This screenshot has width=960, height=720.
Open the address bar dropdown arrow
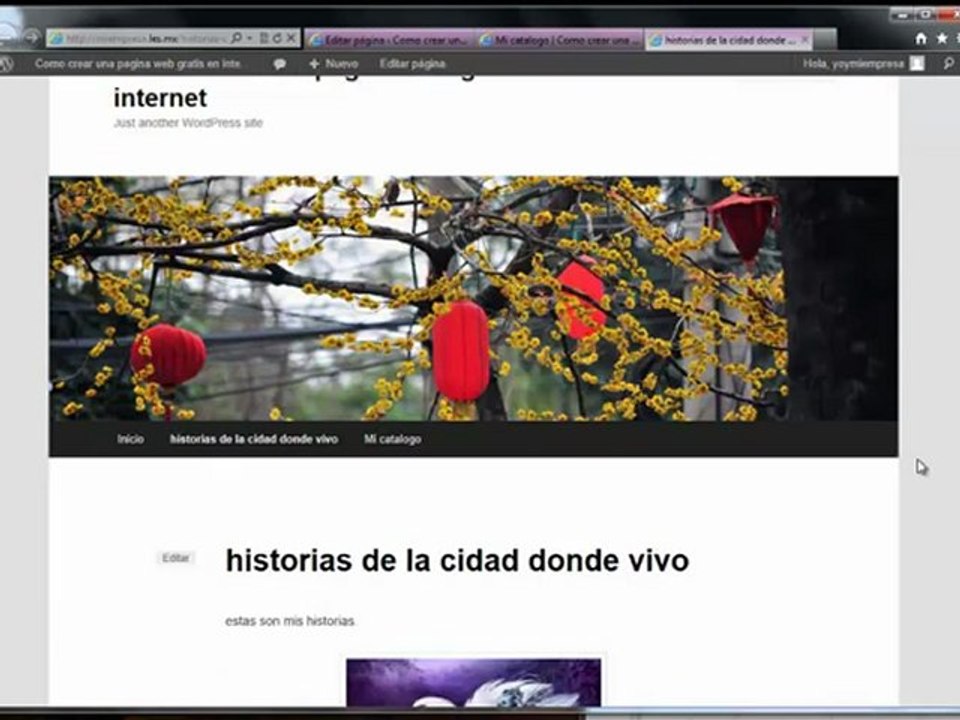pyautogui.click(x=250, y=38)
